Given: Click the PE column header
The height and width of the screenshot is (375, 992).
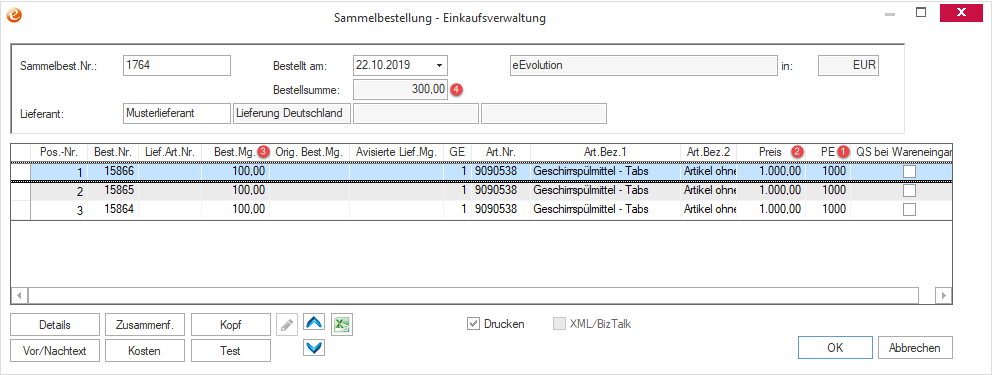Looking at the screenshot, I should coord(828,152).
